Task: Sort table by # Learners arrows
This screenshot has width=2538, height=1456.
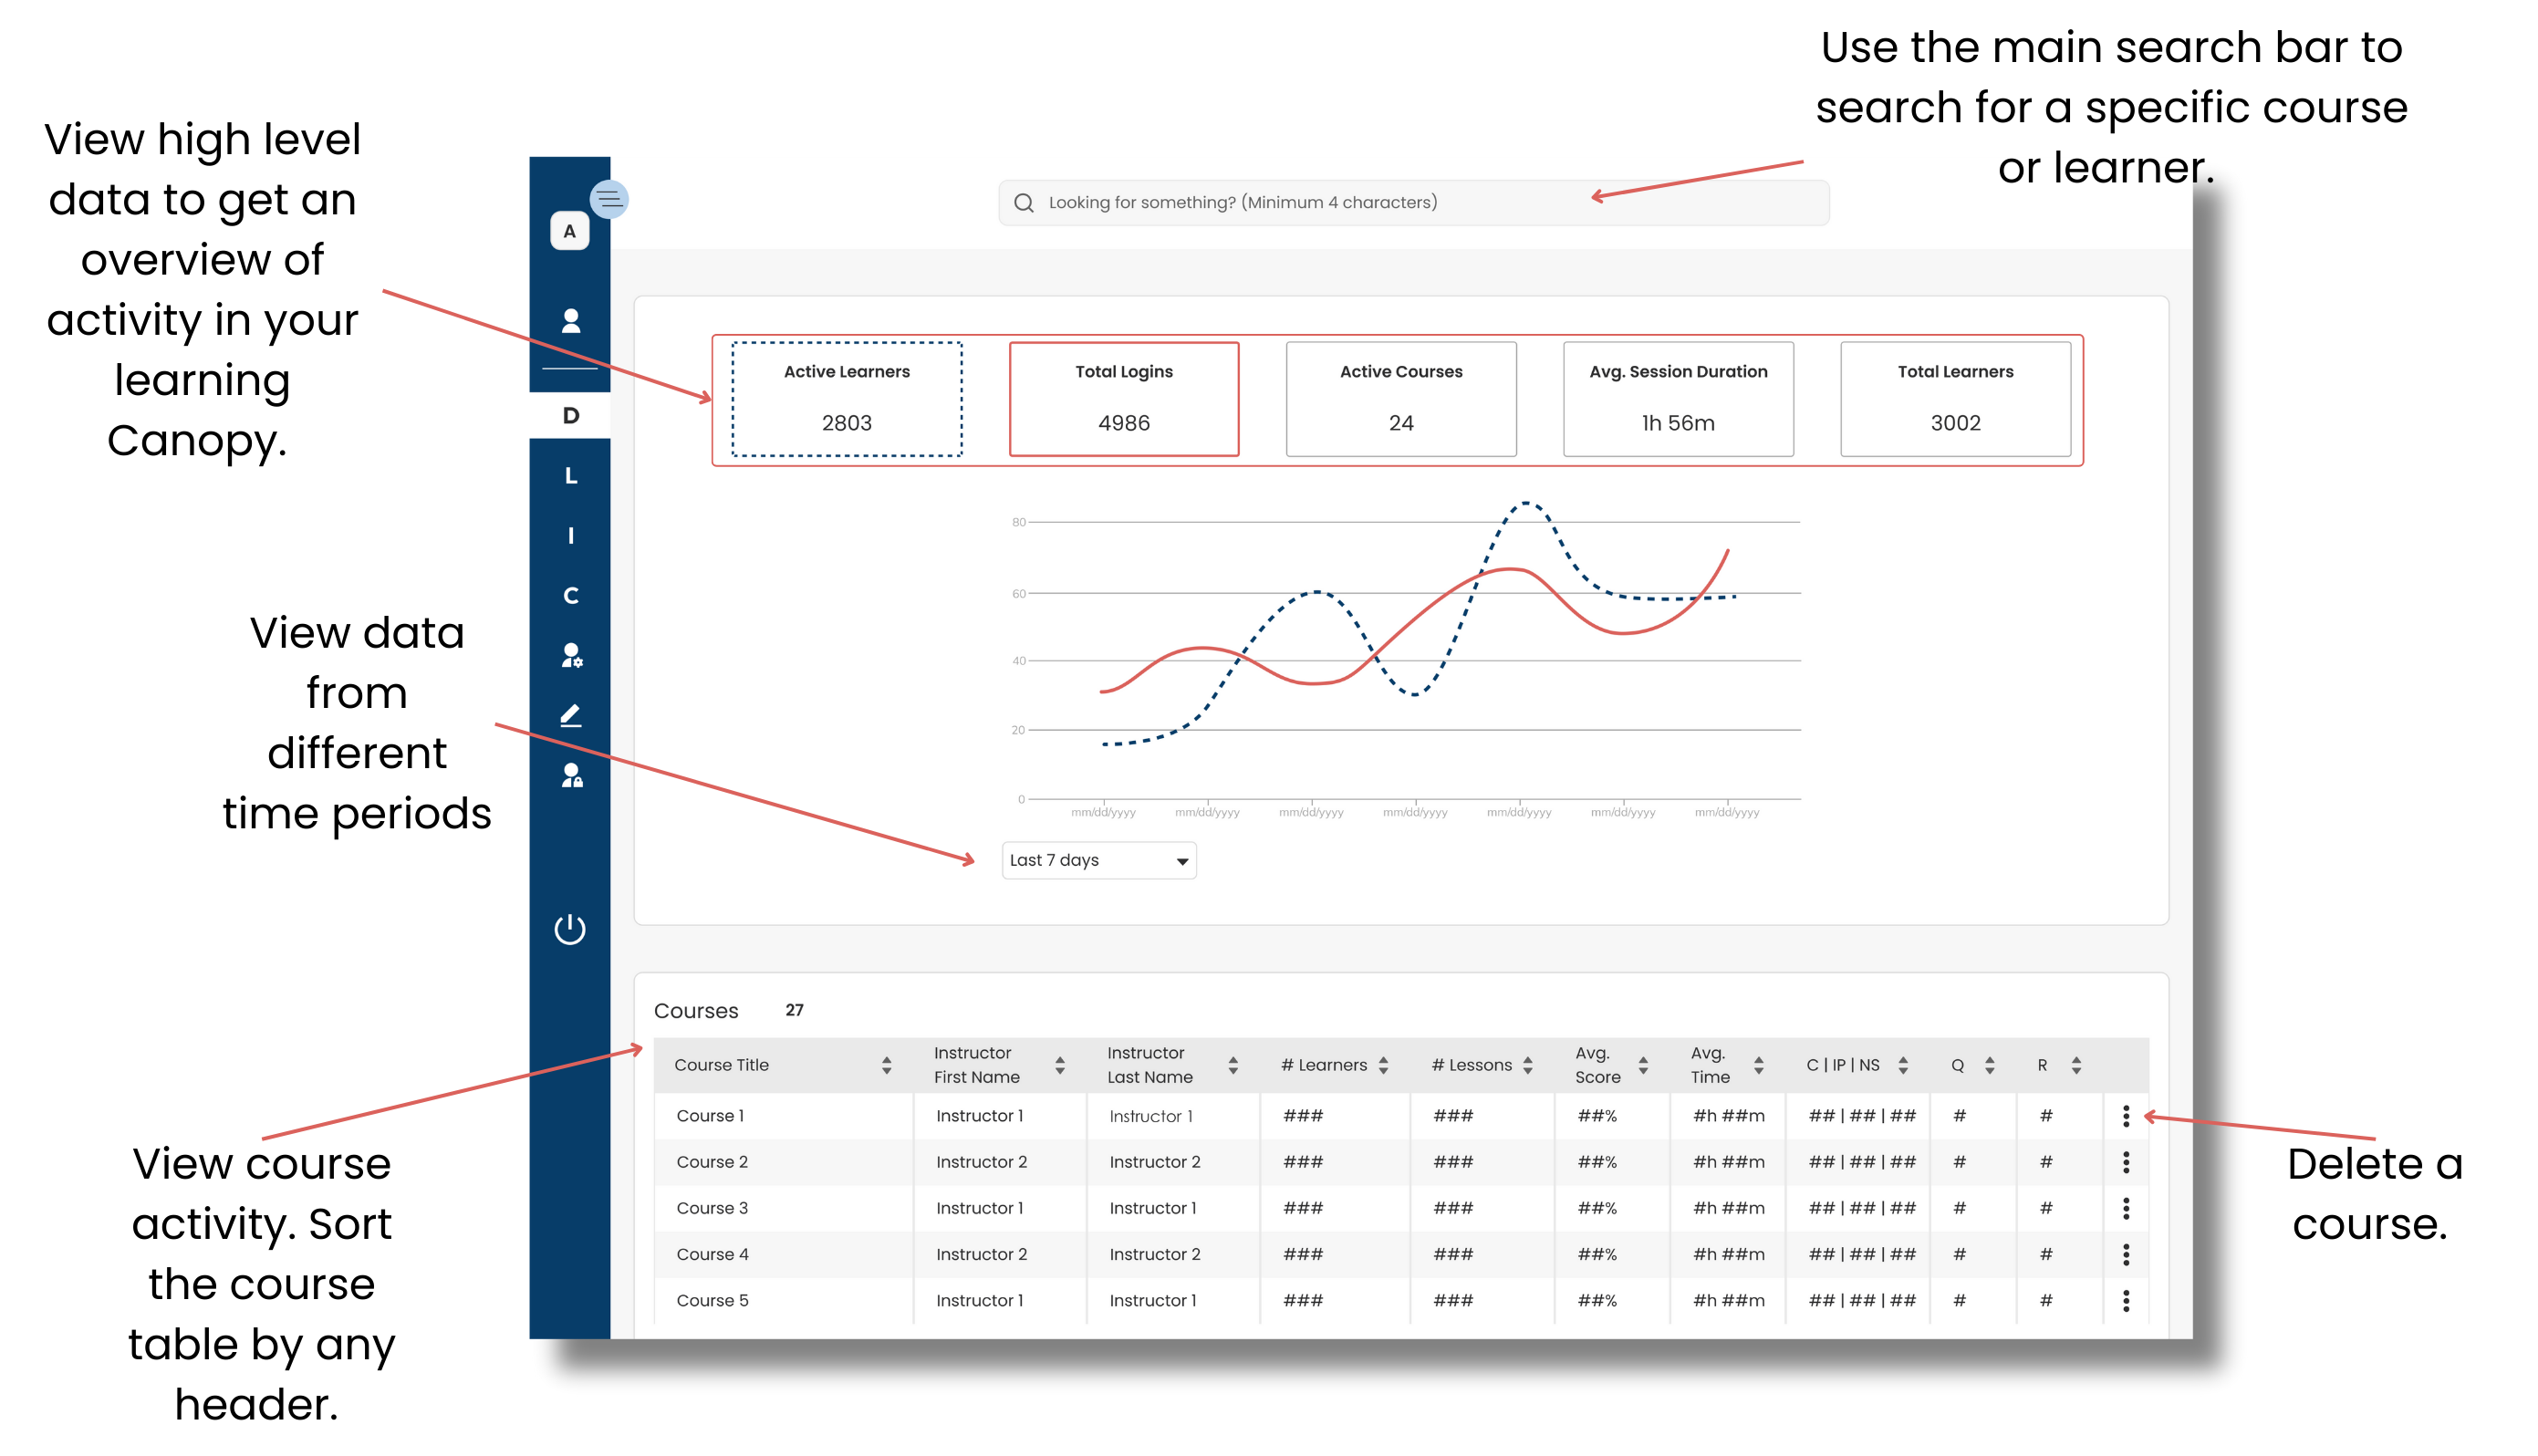Action: tap(1382, 1065)
